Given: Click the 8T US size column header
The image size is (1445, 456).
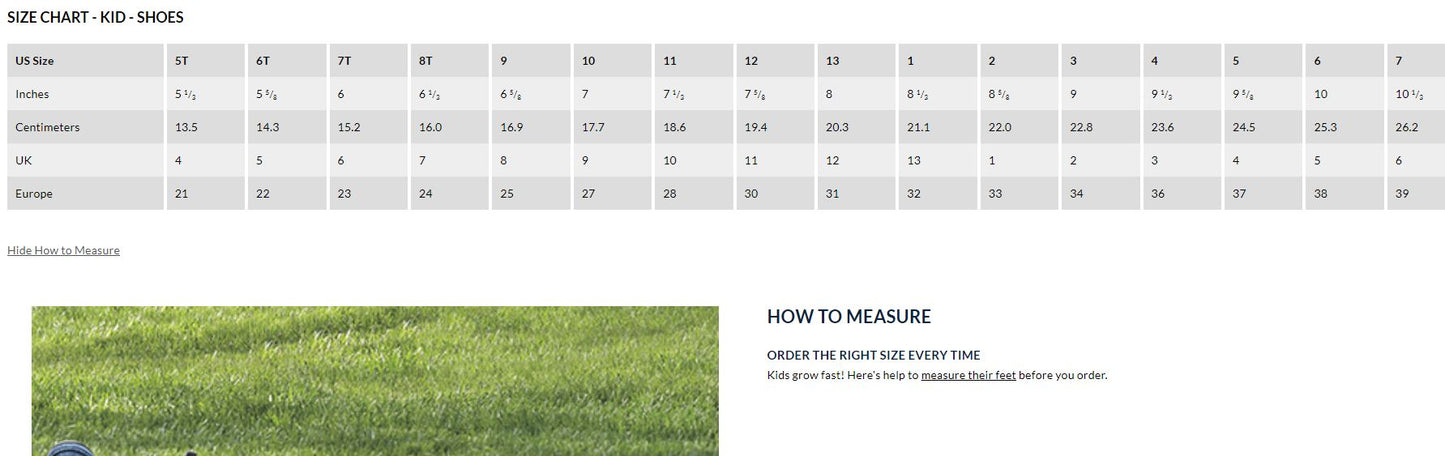Looking at the screenshot, I should [426, 61].
